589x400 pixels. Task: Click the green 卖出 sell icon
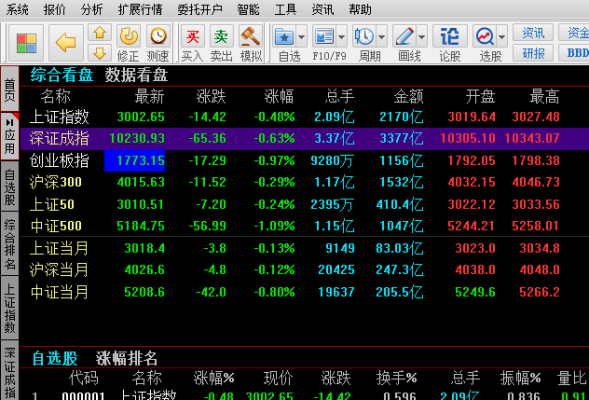tap(221, 43)
